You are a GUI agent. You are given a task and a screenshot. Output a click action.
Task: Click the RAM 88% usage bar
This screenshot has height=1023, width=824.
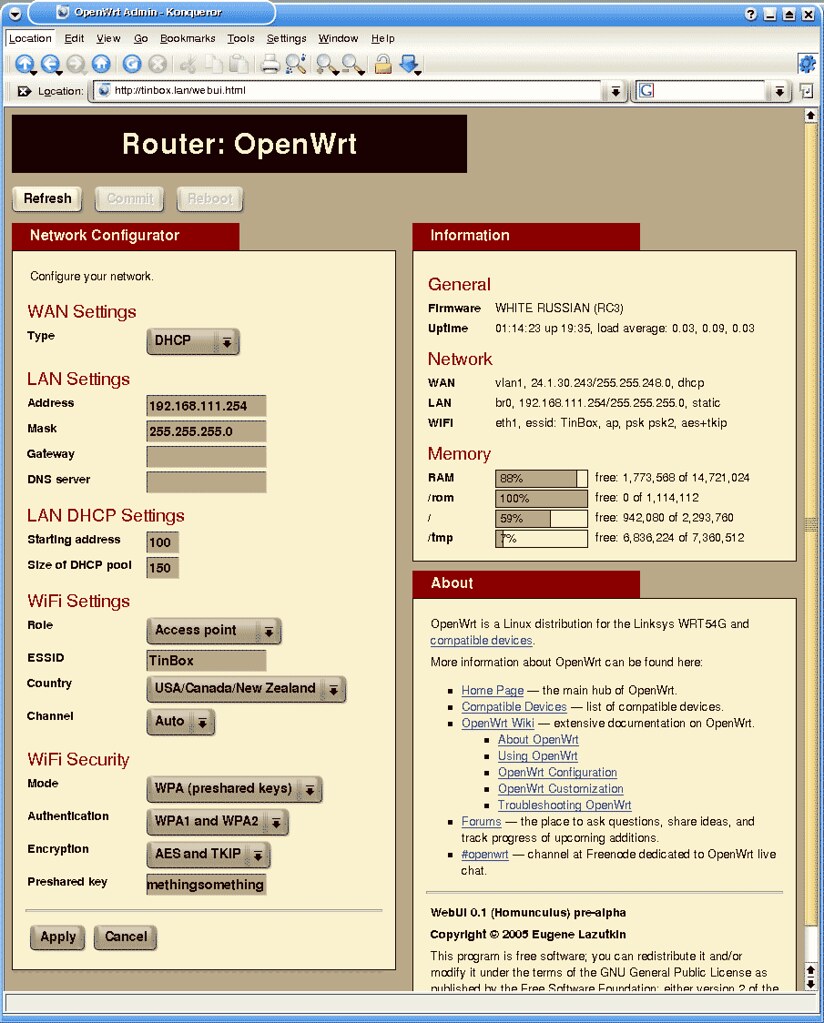tap(542, 478)
